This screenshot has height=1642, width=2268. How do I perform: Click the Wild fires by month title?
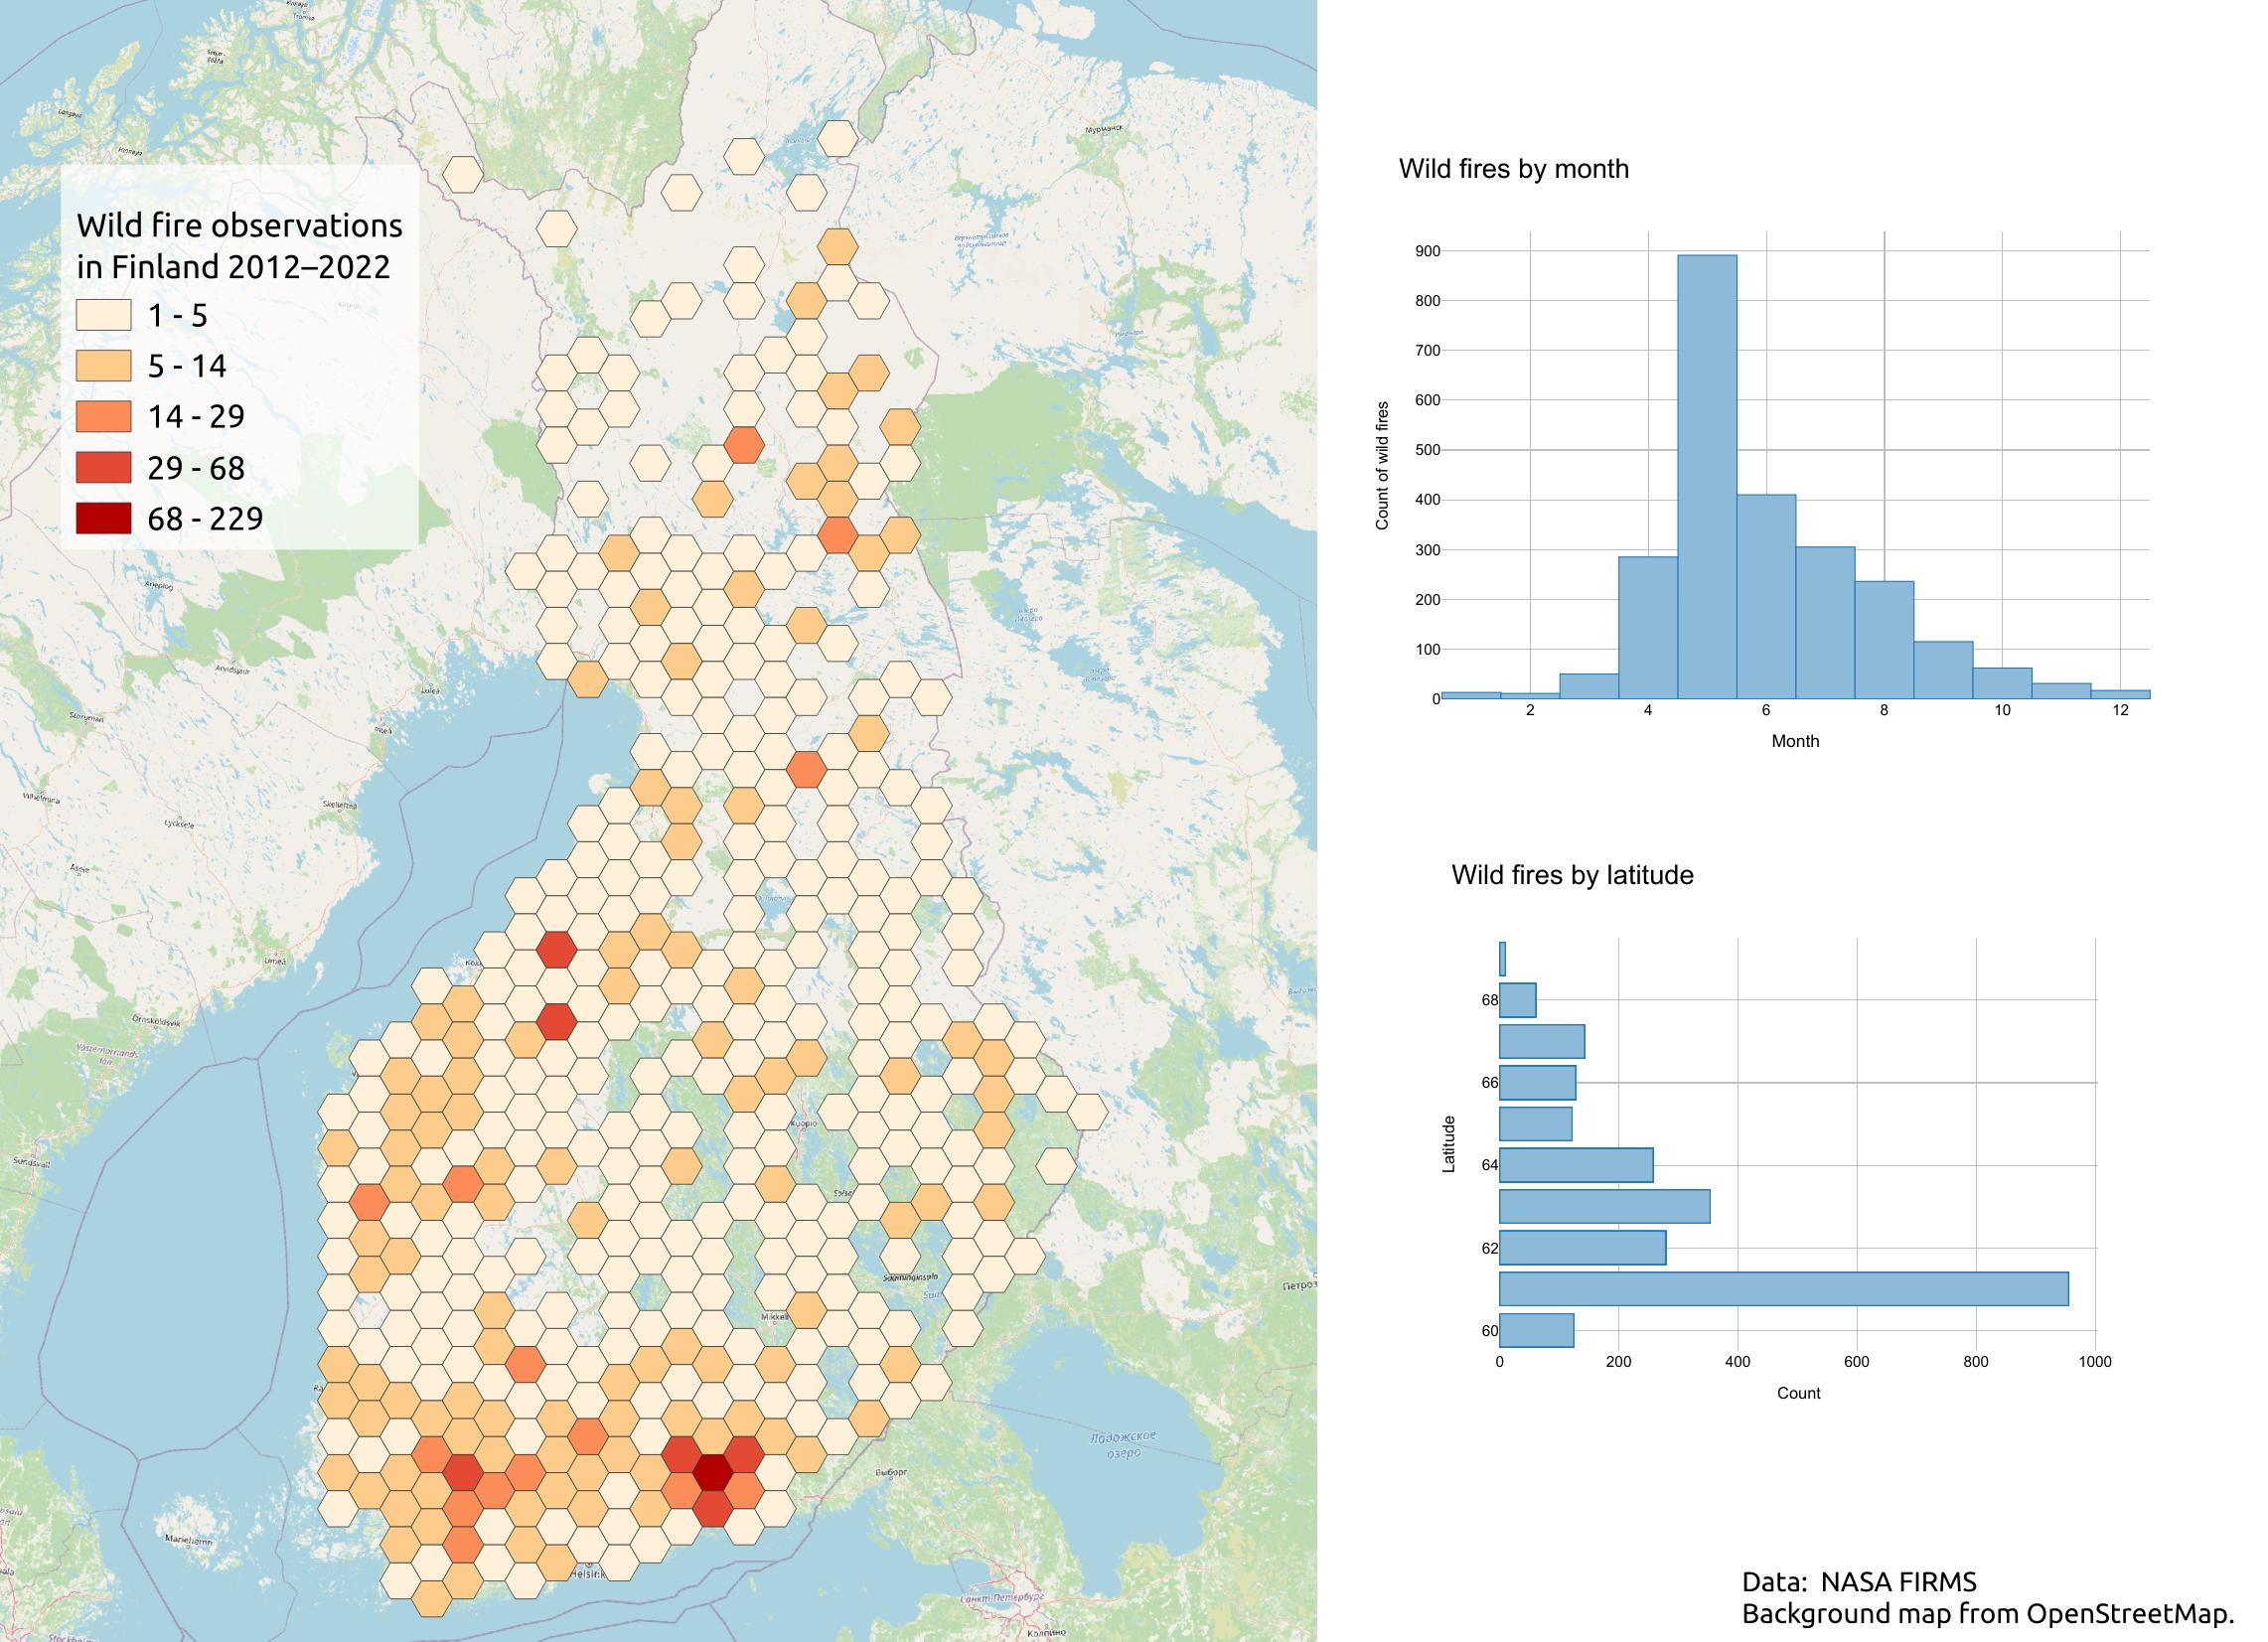click(1514, 169)
